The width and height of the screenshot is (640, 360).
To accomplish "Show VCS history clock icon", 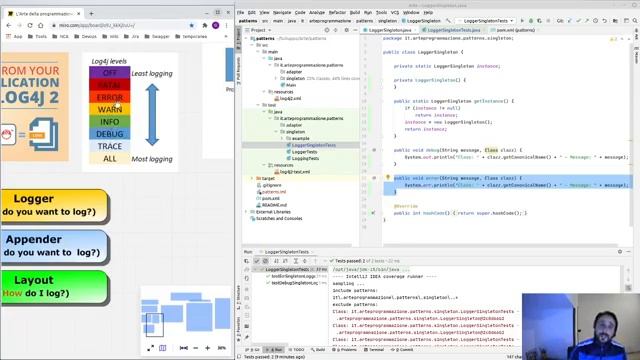I will [x=596, y=20].
